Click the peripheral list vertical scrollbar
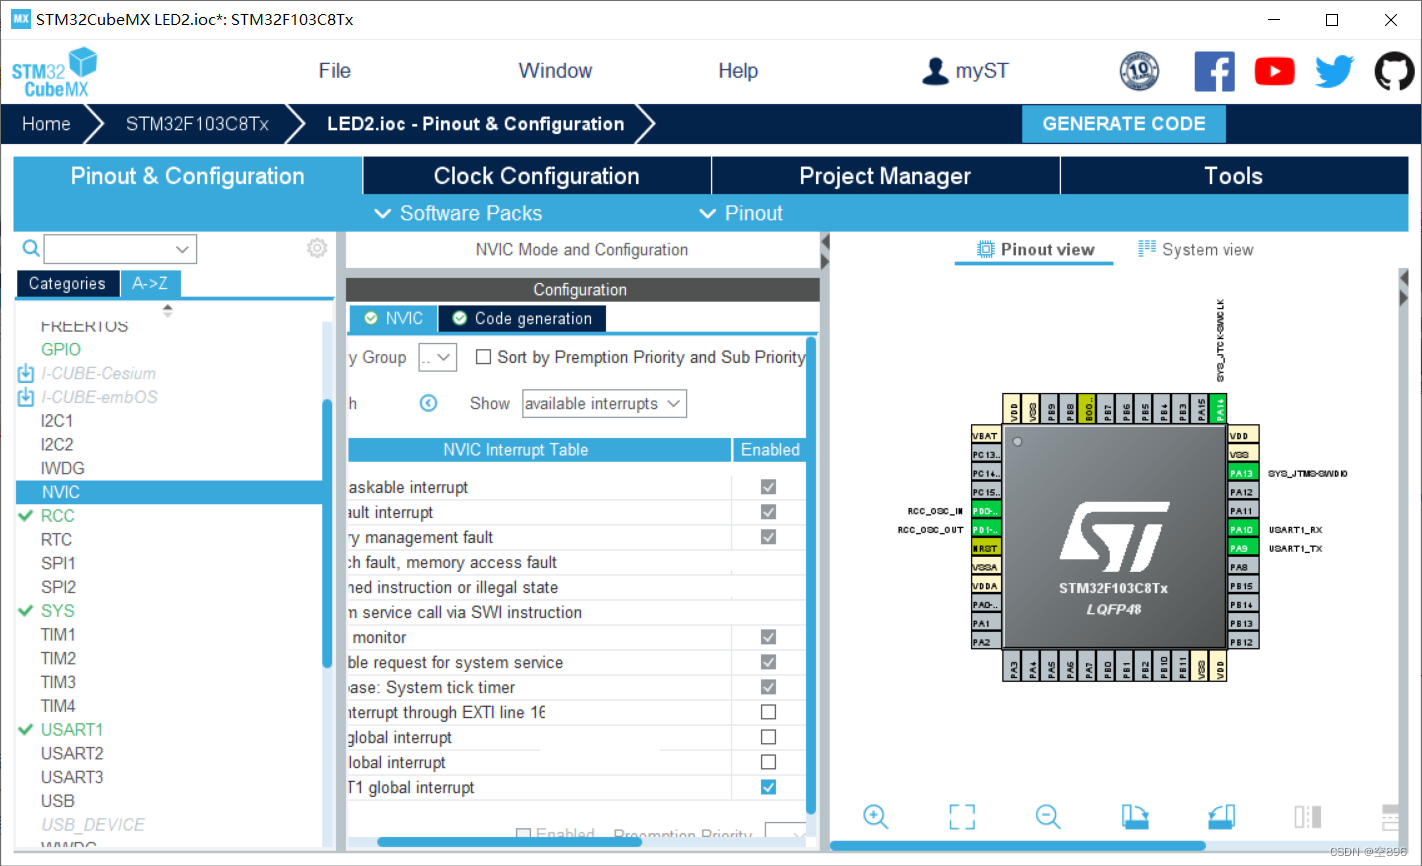Screen dimensions: 1422x866 tap(327, 533)
